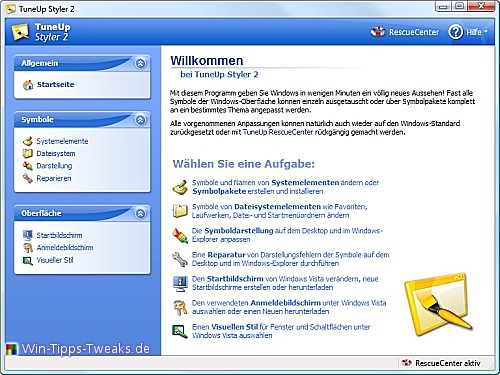
Task: Click the Darstellung crayon icon in the sidebar
Action: coord(28,166)
